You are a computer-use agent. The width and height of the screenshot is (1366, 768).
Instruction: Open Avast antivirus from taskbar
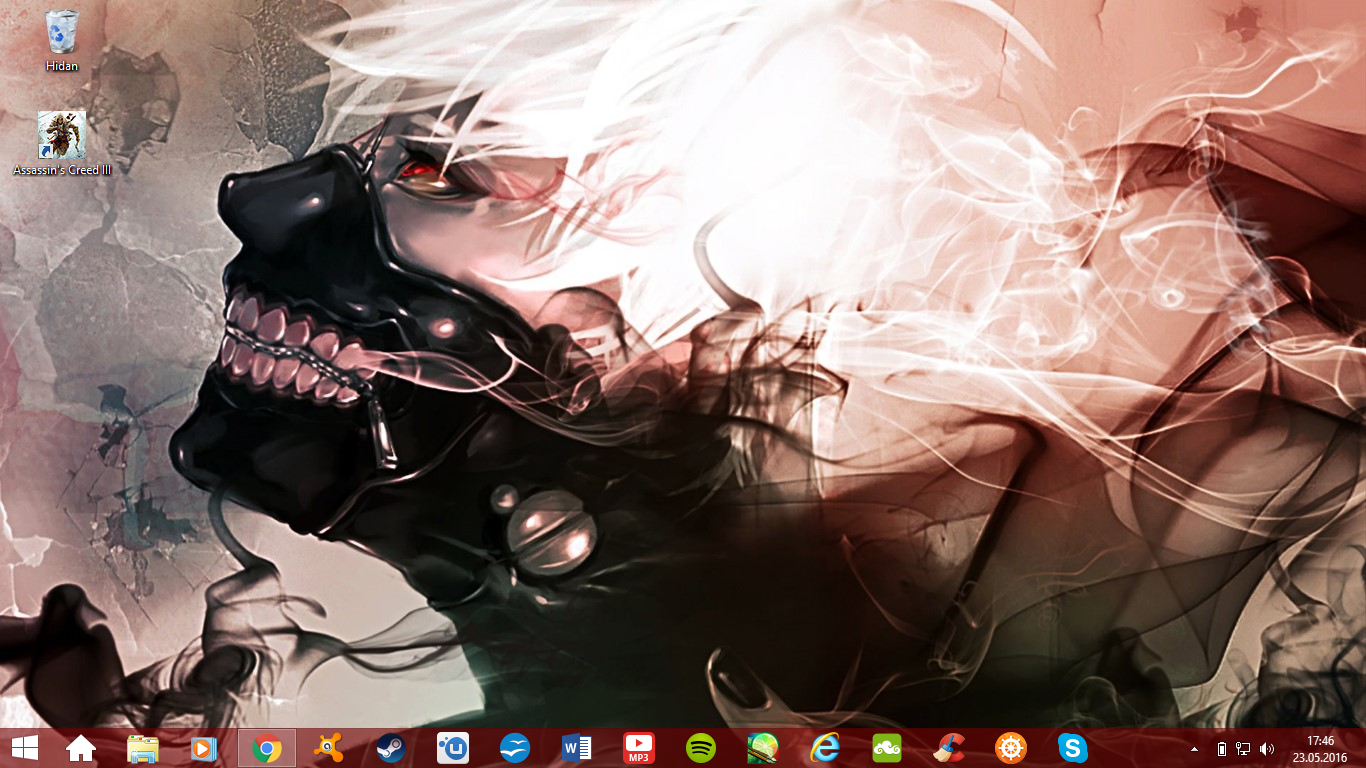pos(328,748)
